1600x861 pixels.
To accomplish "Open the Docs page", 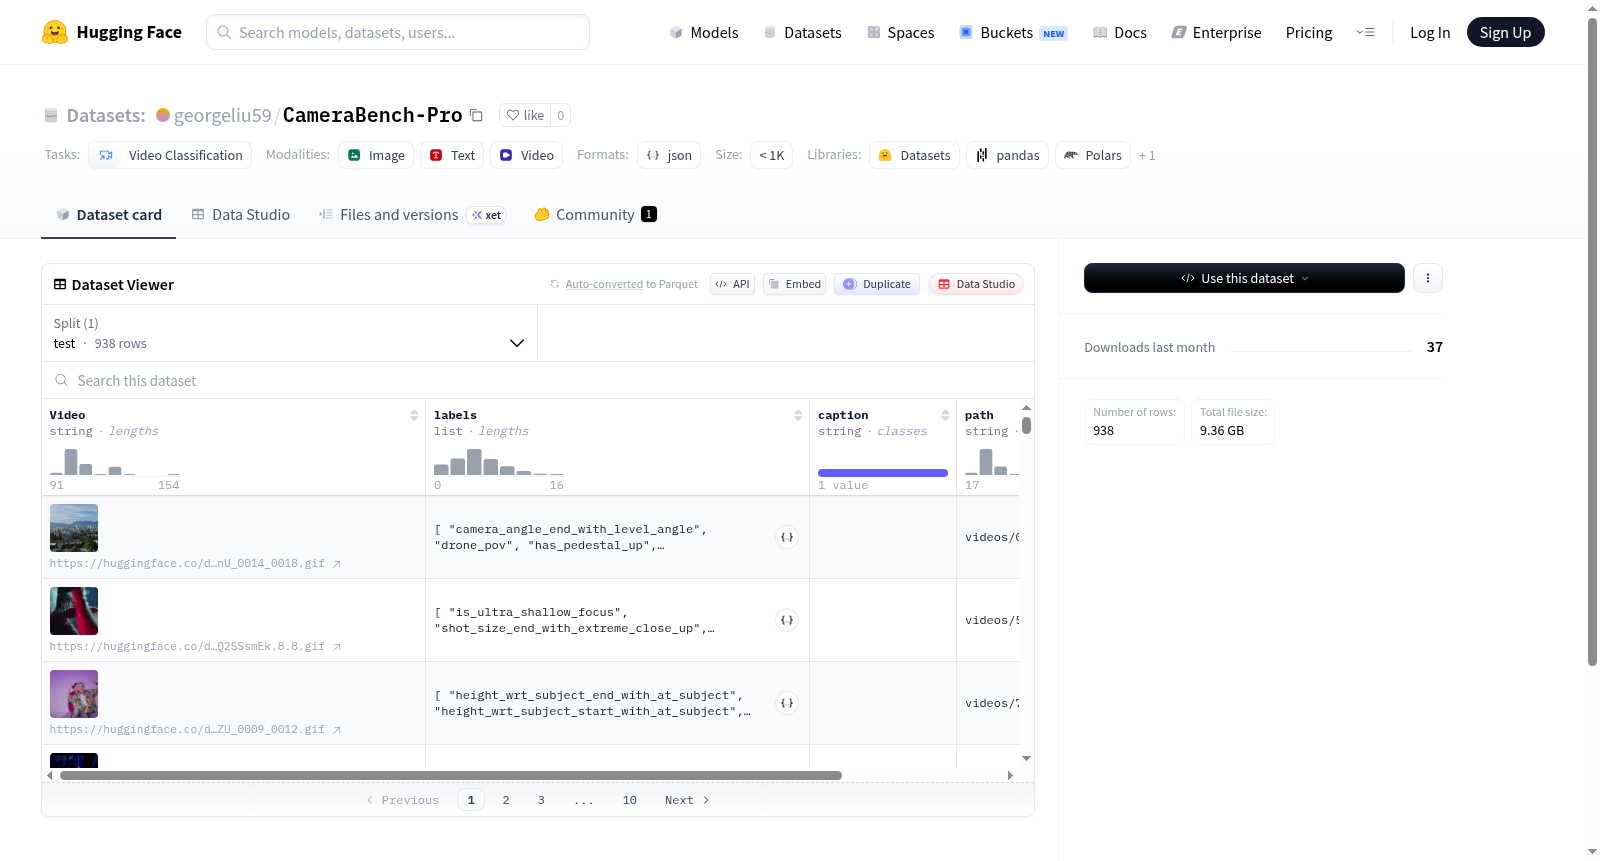I will [1119, 32].
